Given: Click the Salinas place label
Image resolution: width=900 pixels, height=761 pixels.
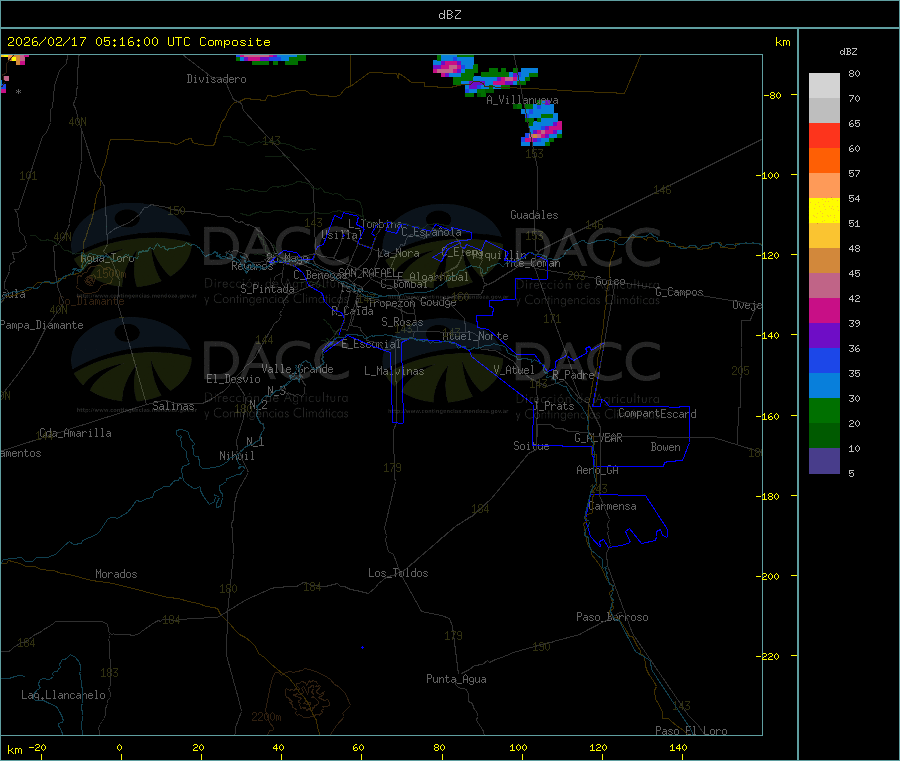Looking at the screenshot, I should [x=173, y=406].
